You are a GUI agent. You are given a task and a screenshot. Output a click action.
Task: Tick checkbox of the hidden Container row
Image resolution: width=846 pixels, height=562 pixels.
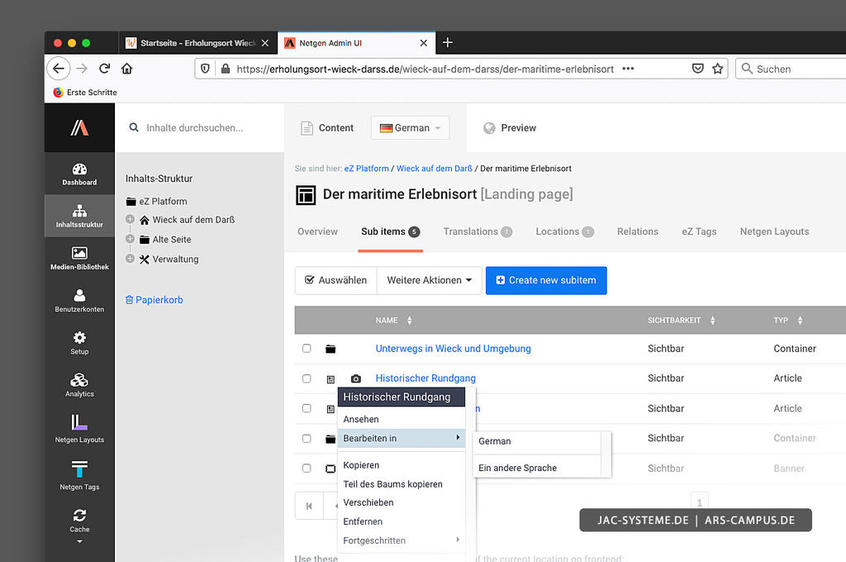tap(306, 438)
